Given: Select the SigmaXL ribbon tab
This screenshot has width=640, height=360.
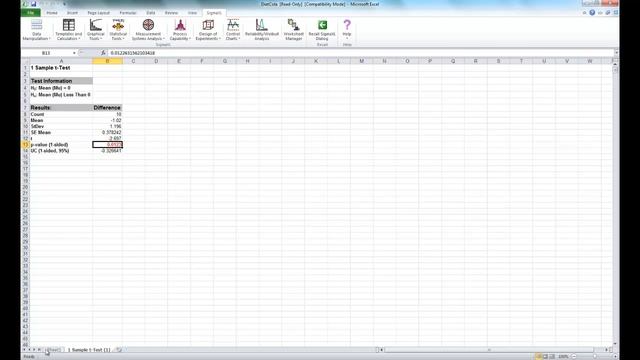Looking at the screenshot, I should click(214, 13).
